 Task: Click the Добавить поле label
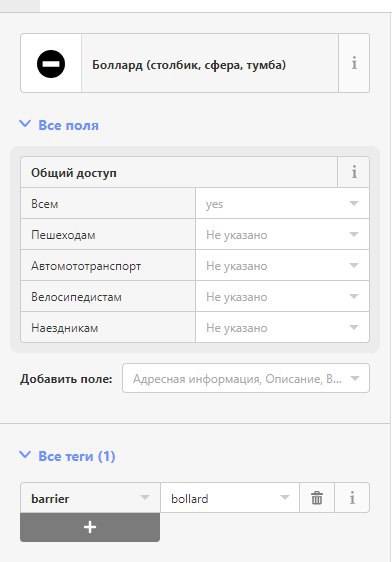click(66, 379)
